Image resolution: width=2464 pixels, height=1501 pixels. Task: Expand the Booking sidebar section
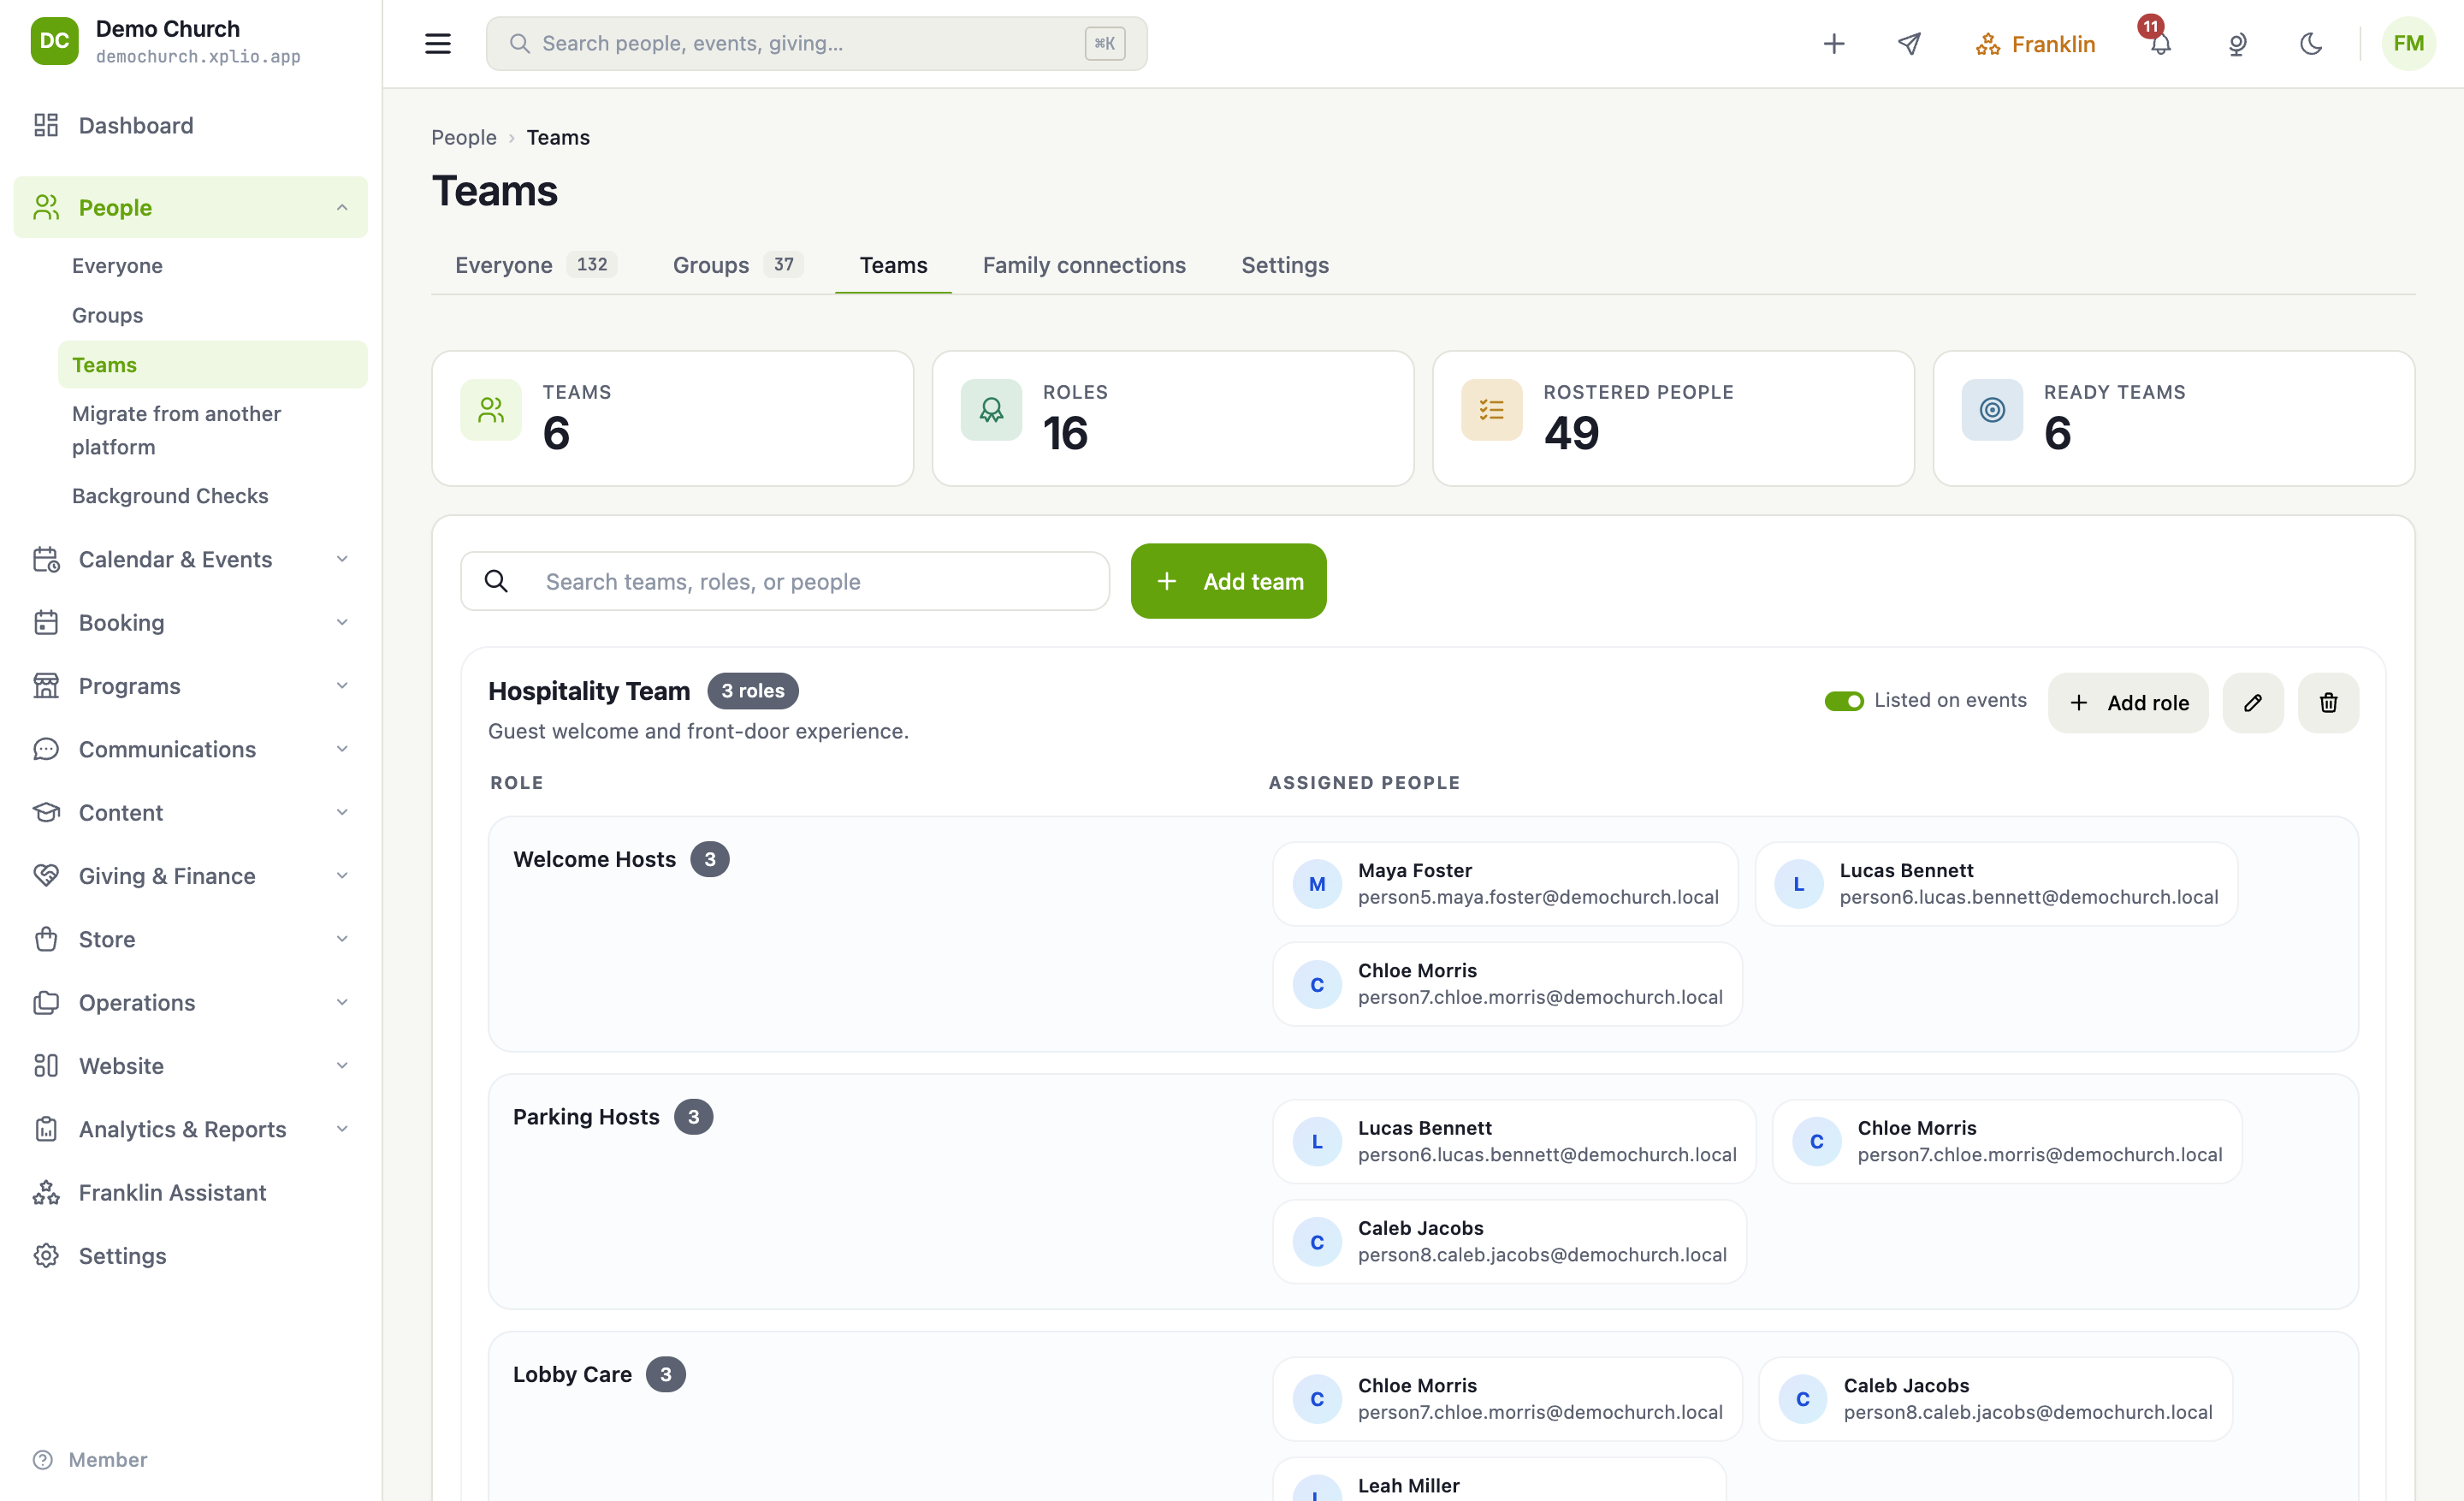click(342, 622)
